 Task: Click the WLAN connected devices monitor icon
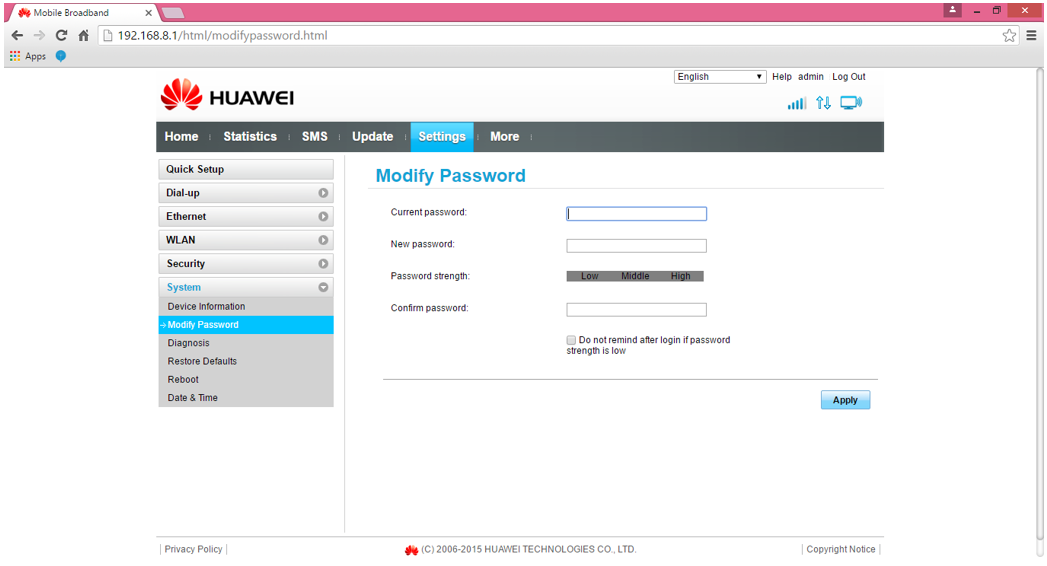point(851,103)
